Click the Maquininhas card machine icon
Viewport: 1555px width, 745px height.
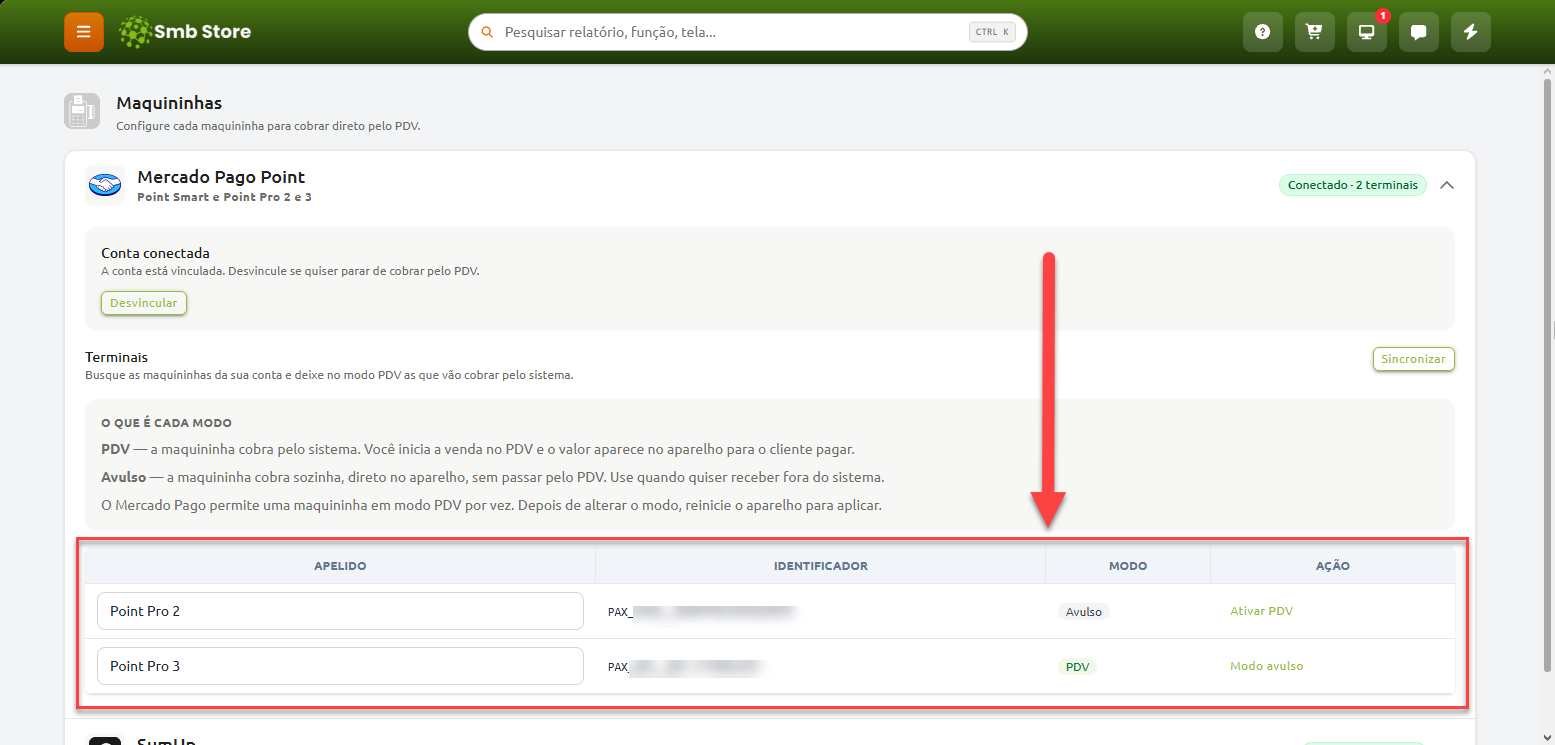point(82,111)
